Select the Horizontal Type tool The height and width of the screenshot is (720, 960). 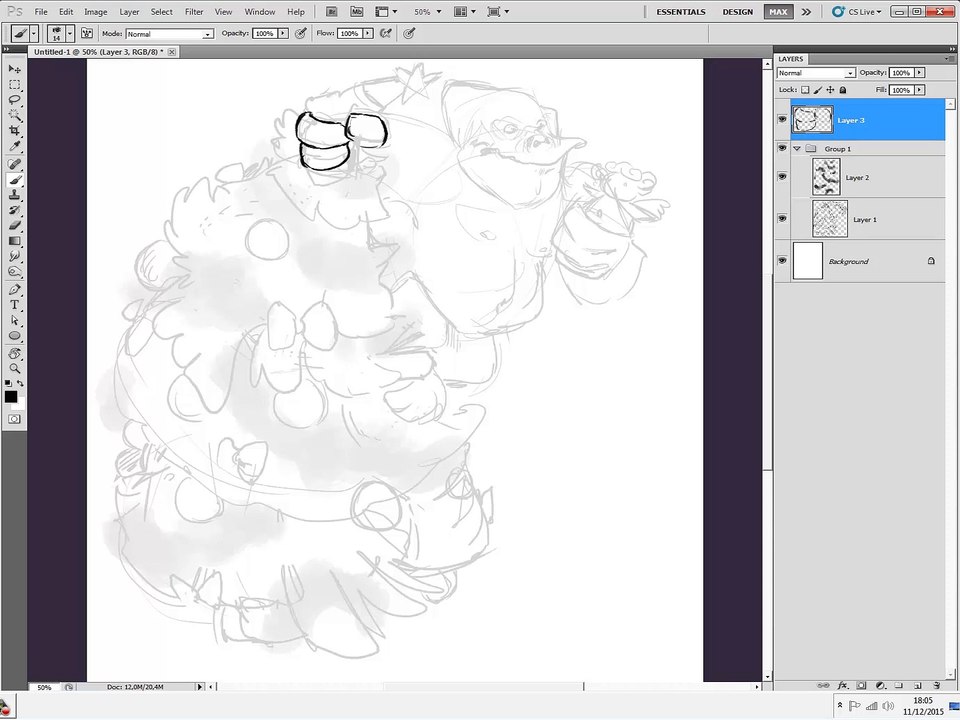(14, 305)
